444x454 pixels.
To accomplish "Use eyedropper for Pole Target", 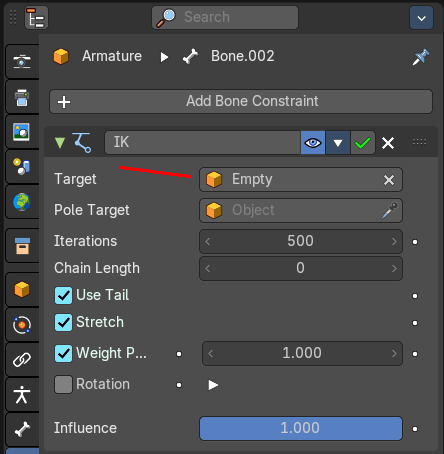I will (x=389, y=210).
